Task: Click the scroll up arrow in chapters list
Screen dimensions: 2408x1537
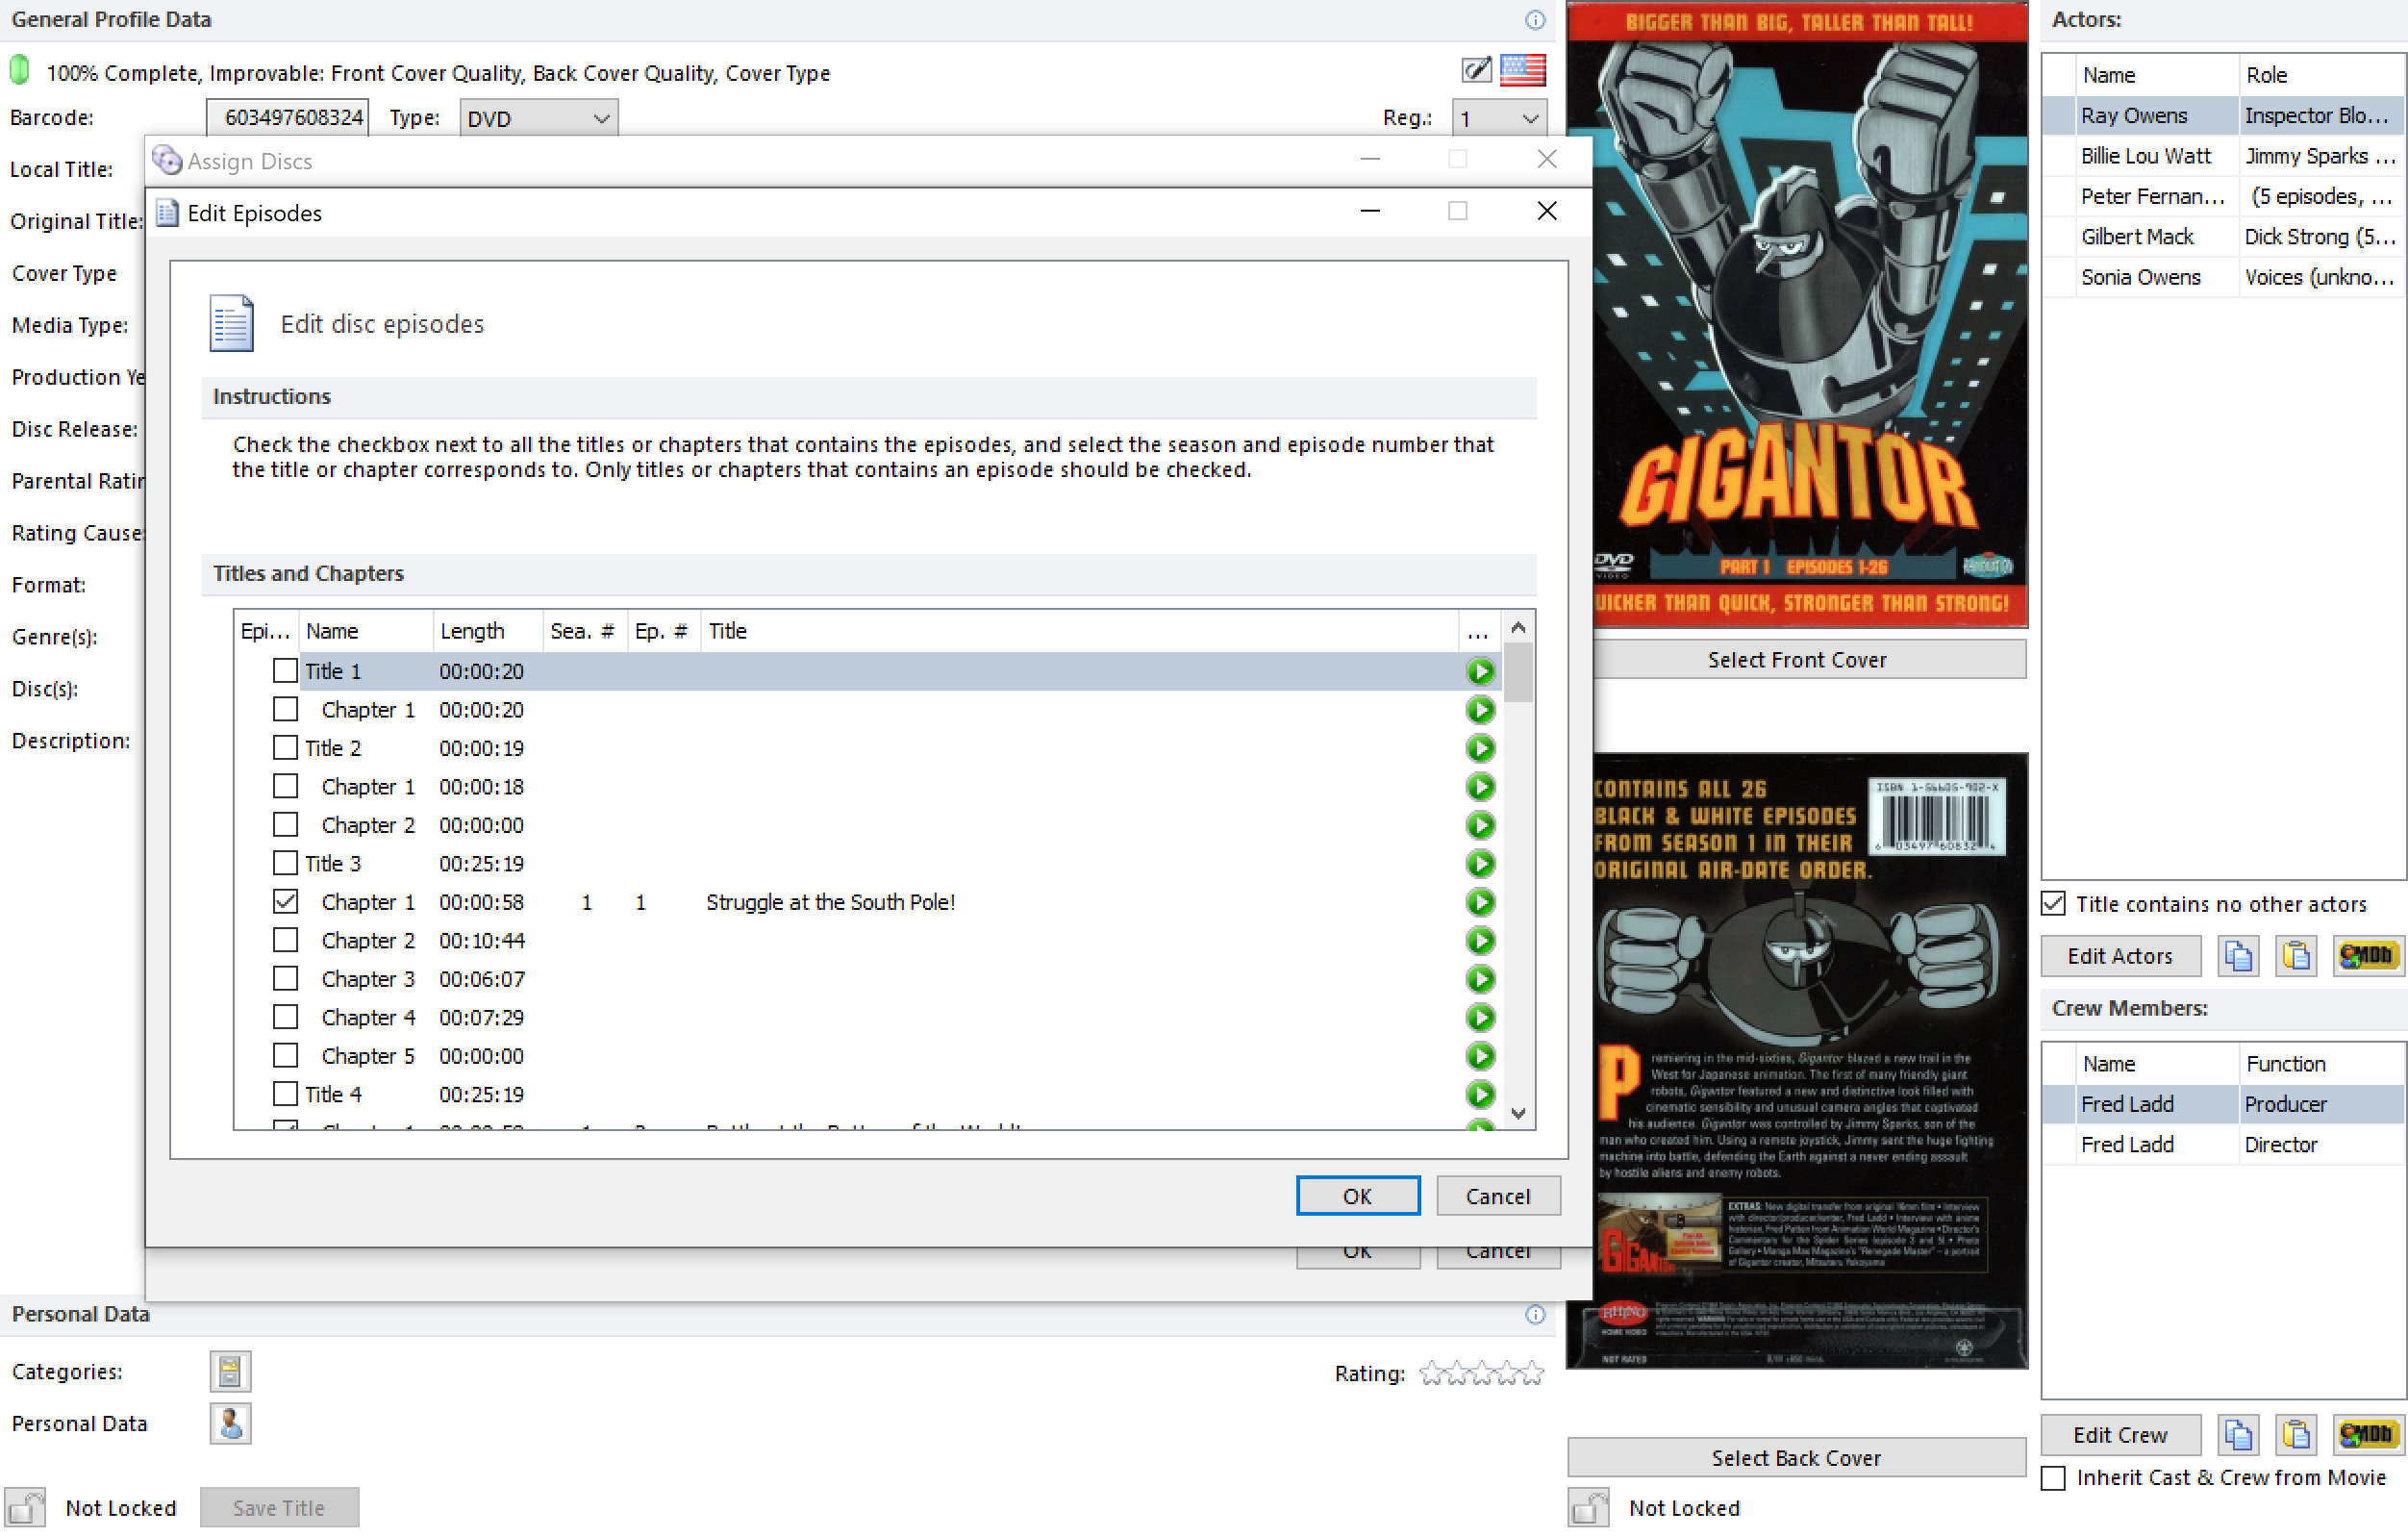Action: pyautogui.click(x=1518, y=628)
